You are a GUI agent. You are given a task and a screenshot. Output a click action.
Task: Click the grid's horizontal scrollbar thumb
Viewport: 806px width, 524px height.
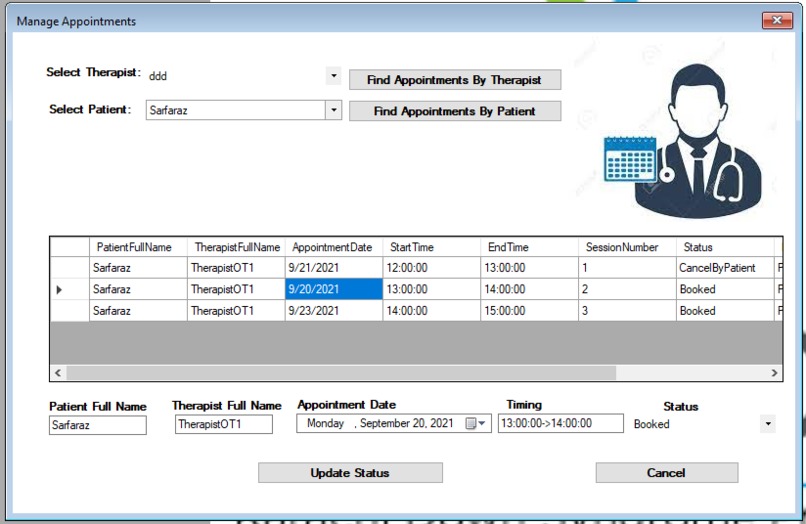point(341,373)
